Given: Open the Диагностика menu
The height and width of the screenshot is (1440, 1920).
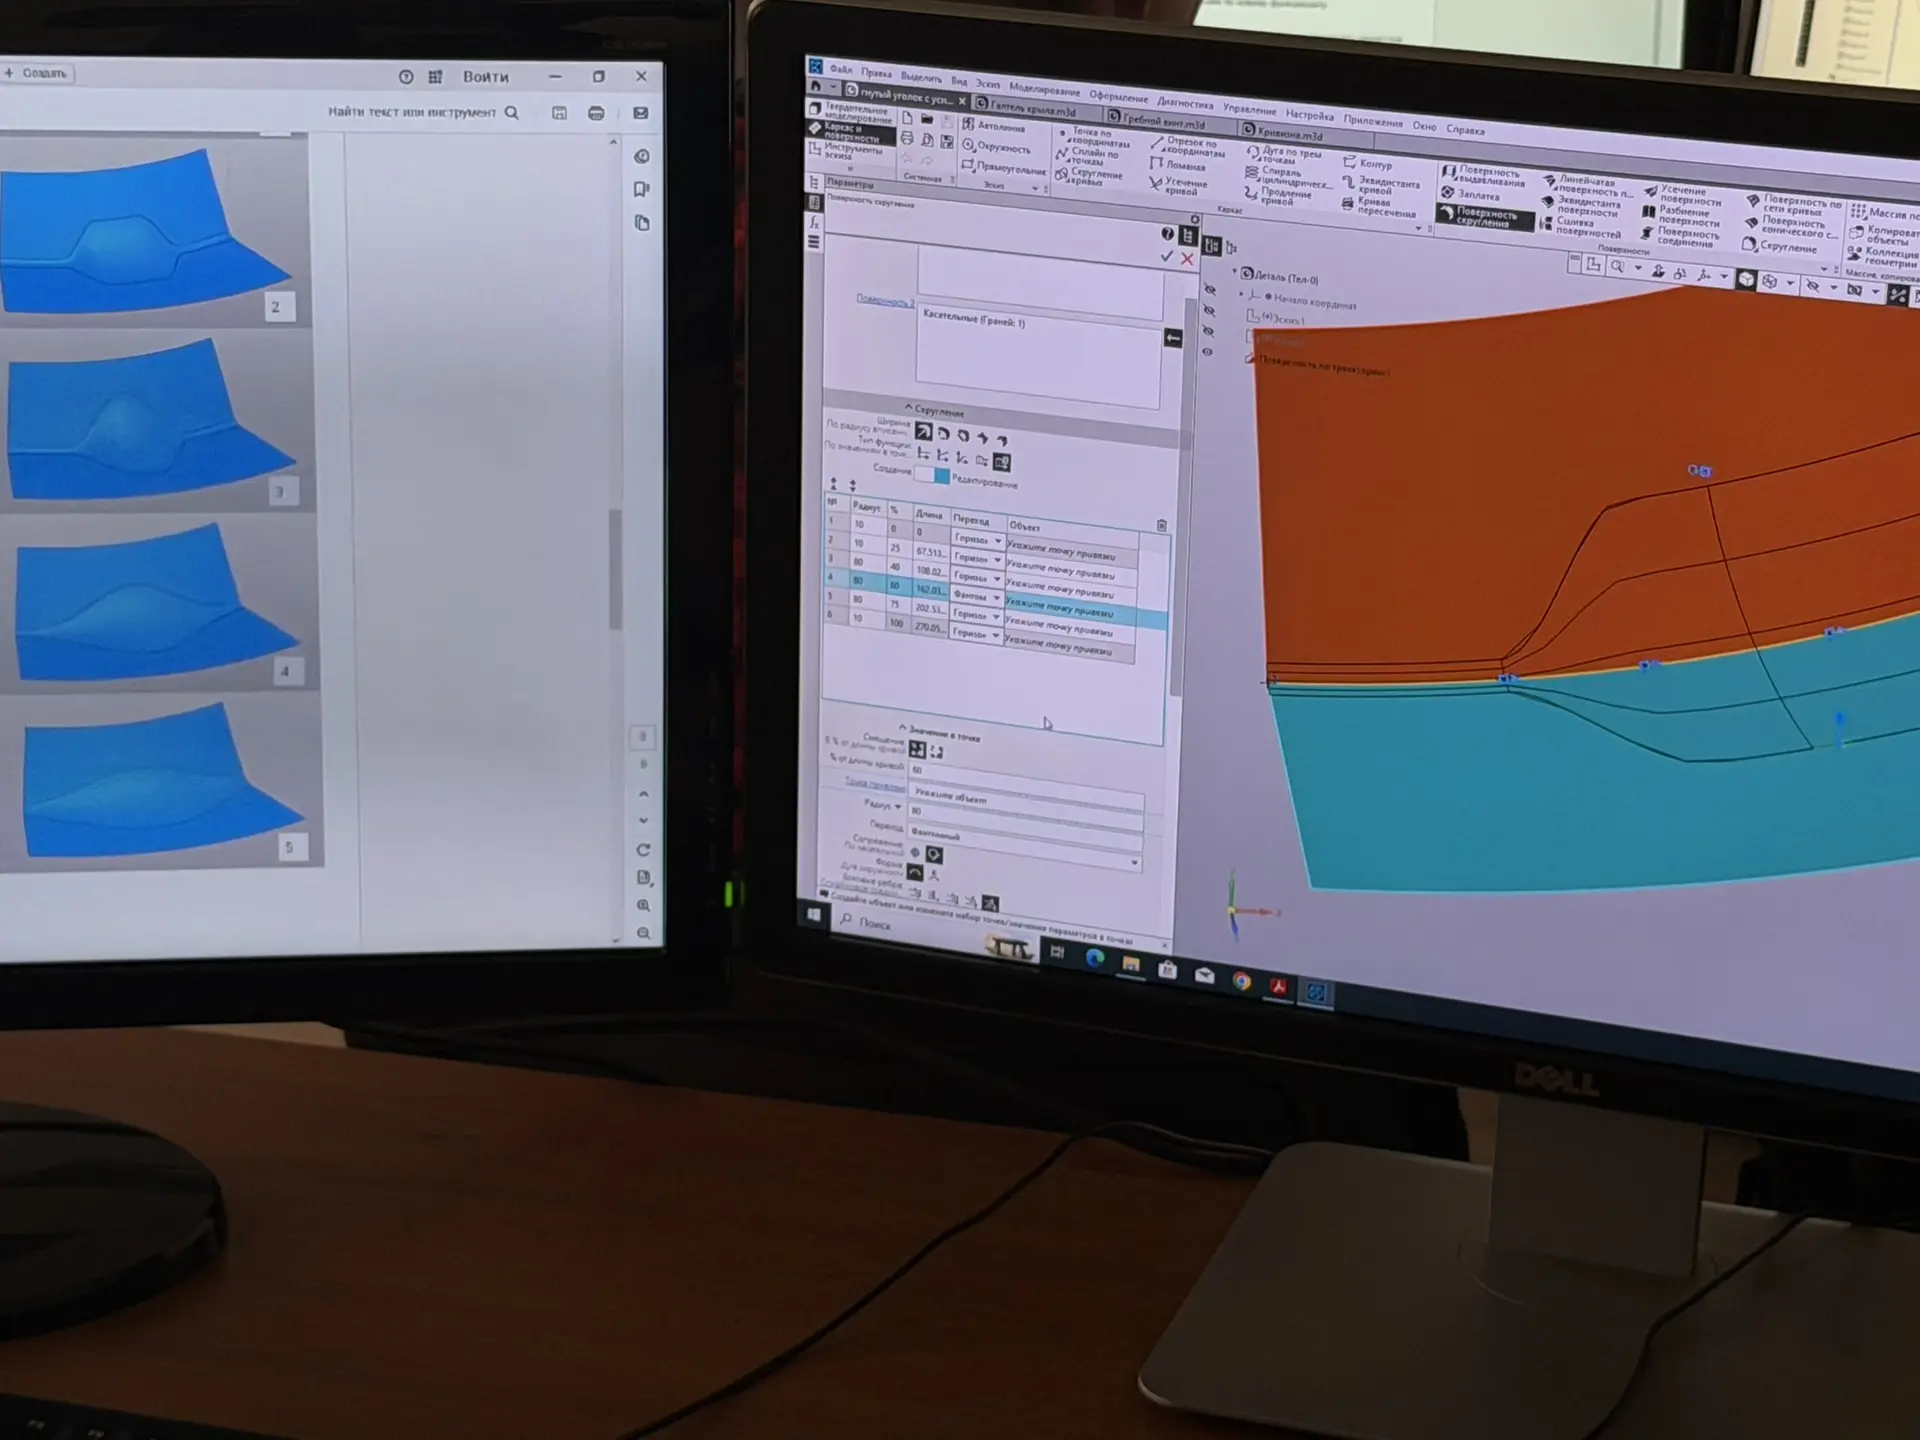Looking at the screenshot, I should pos(1185,102).
